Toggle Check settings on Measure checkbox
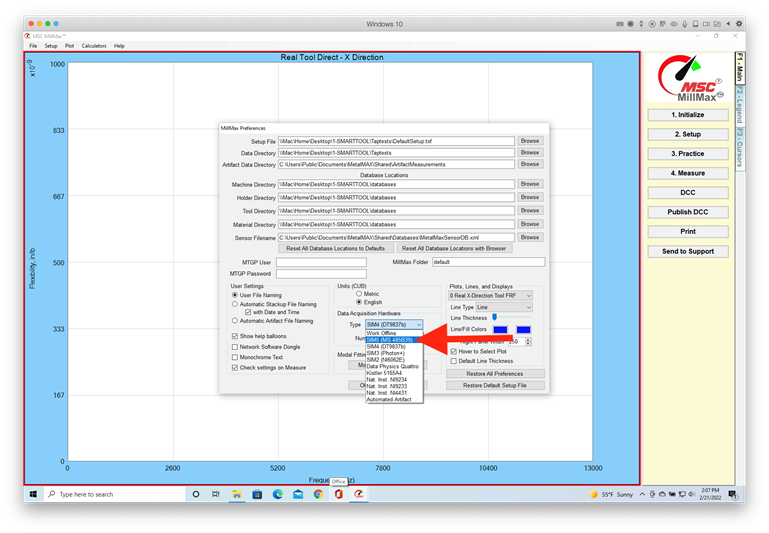This screenshot has width=769, height=533. (x=235, y=368)
